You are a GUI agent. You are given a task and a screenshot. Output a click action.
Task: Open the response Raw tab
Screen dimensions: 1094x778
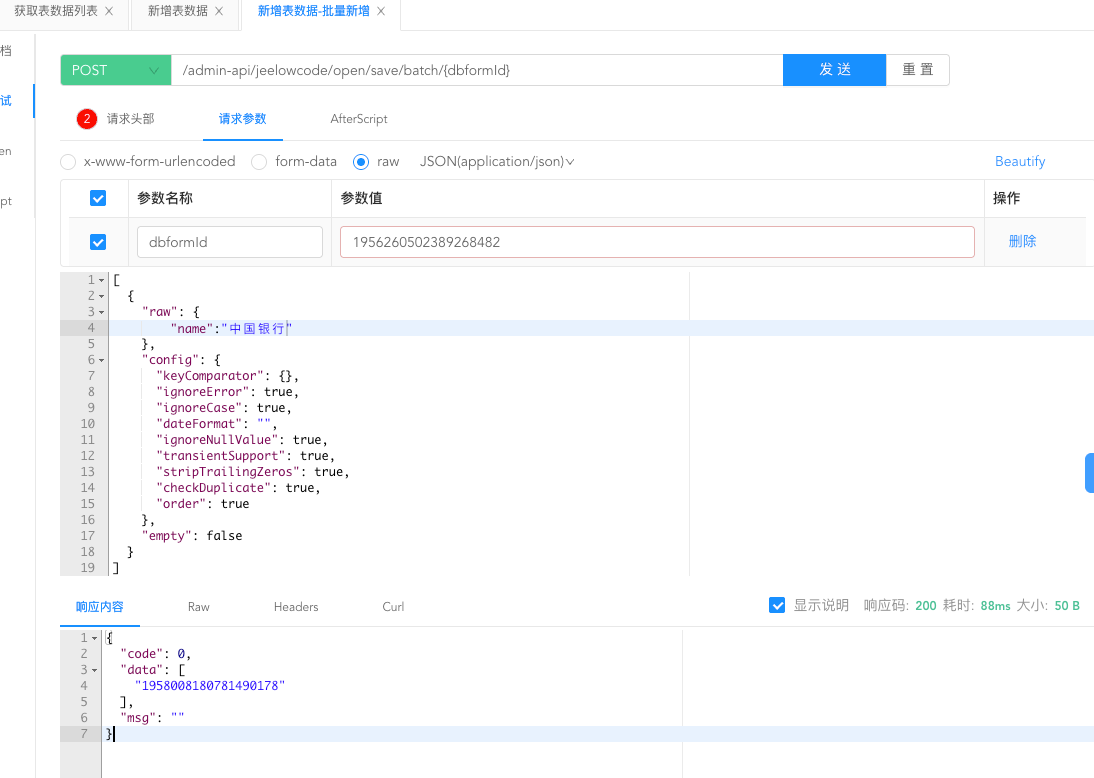click(198, 607)
